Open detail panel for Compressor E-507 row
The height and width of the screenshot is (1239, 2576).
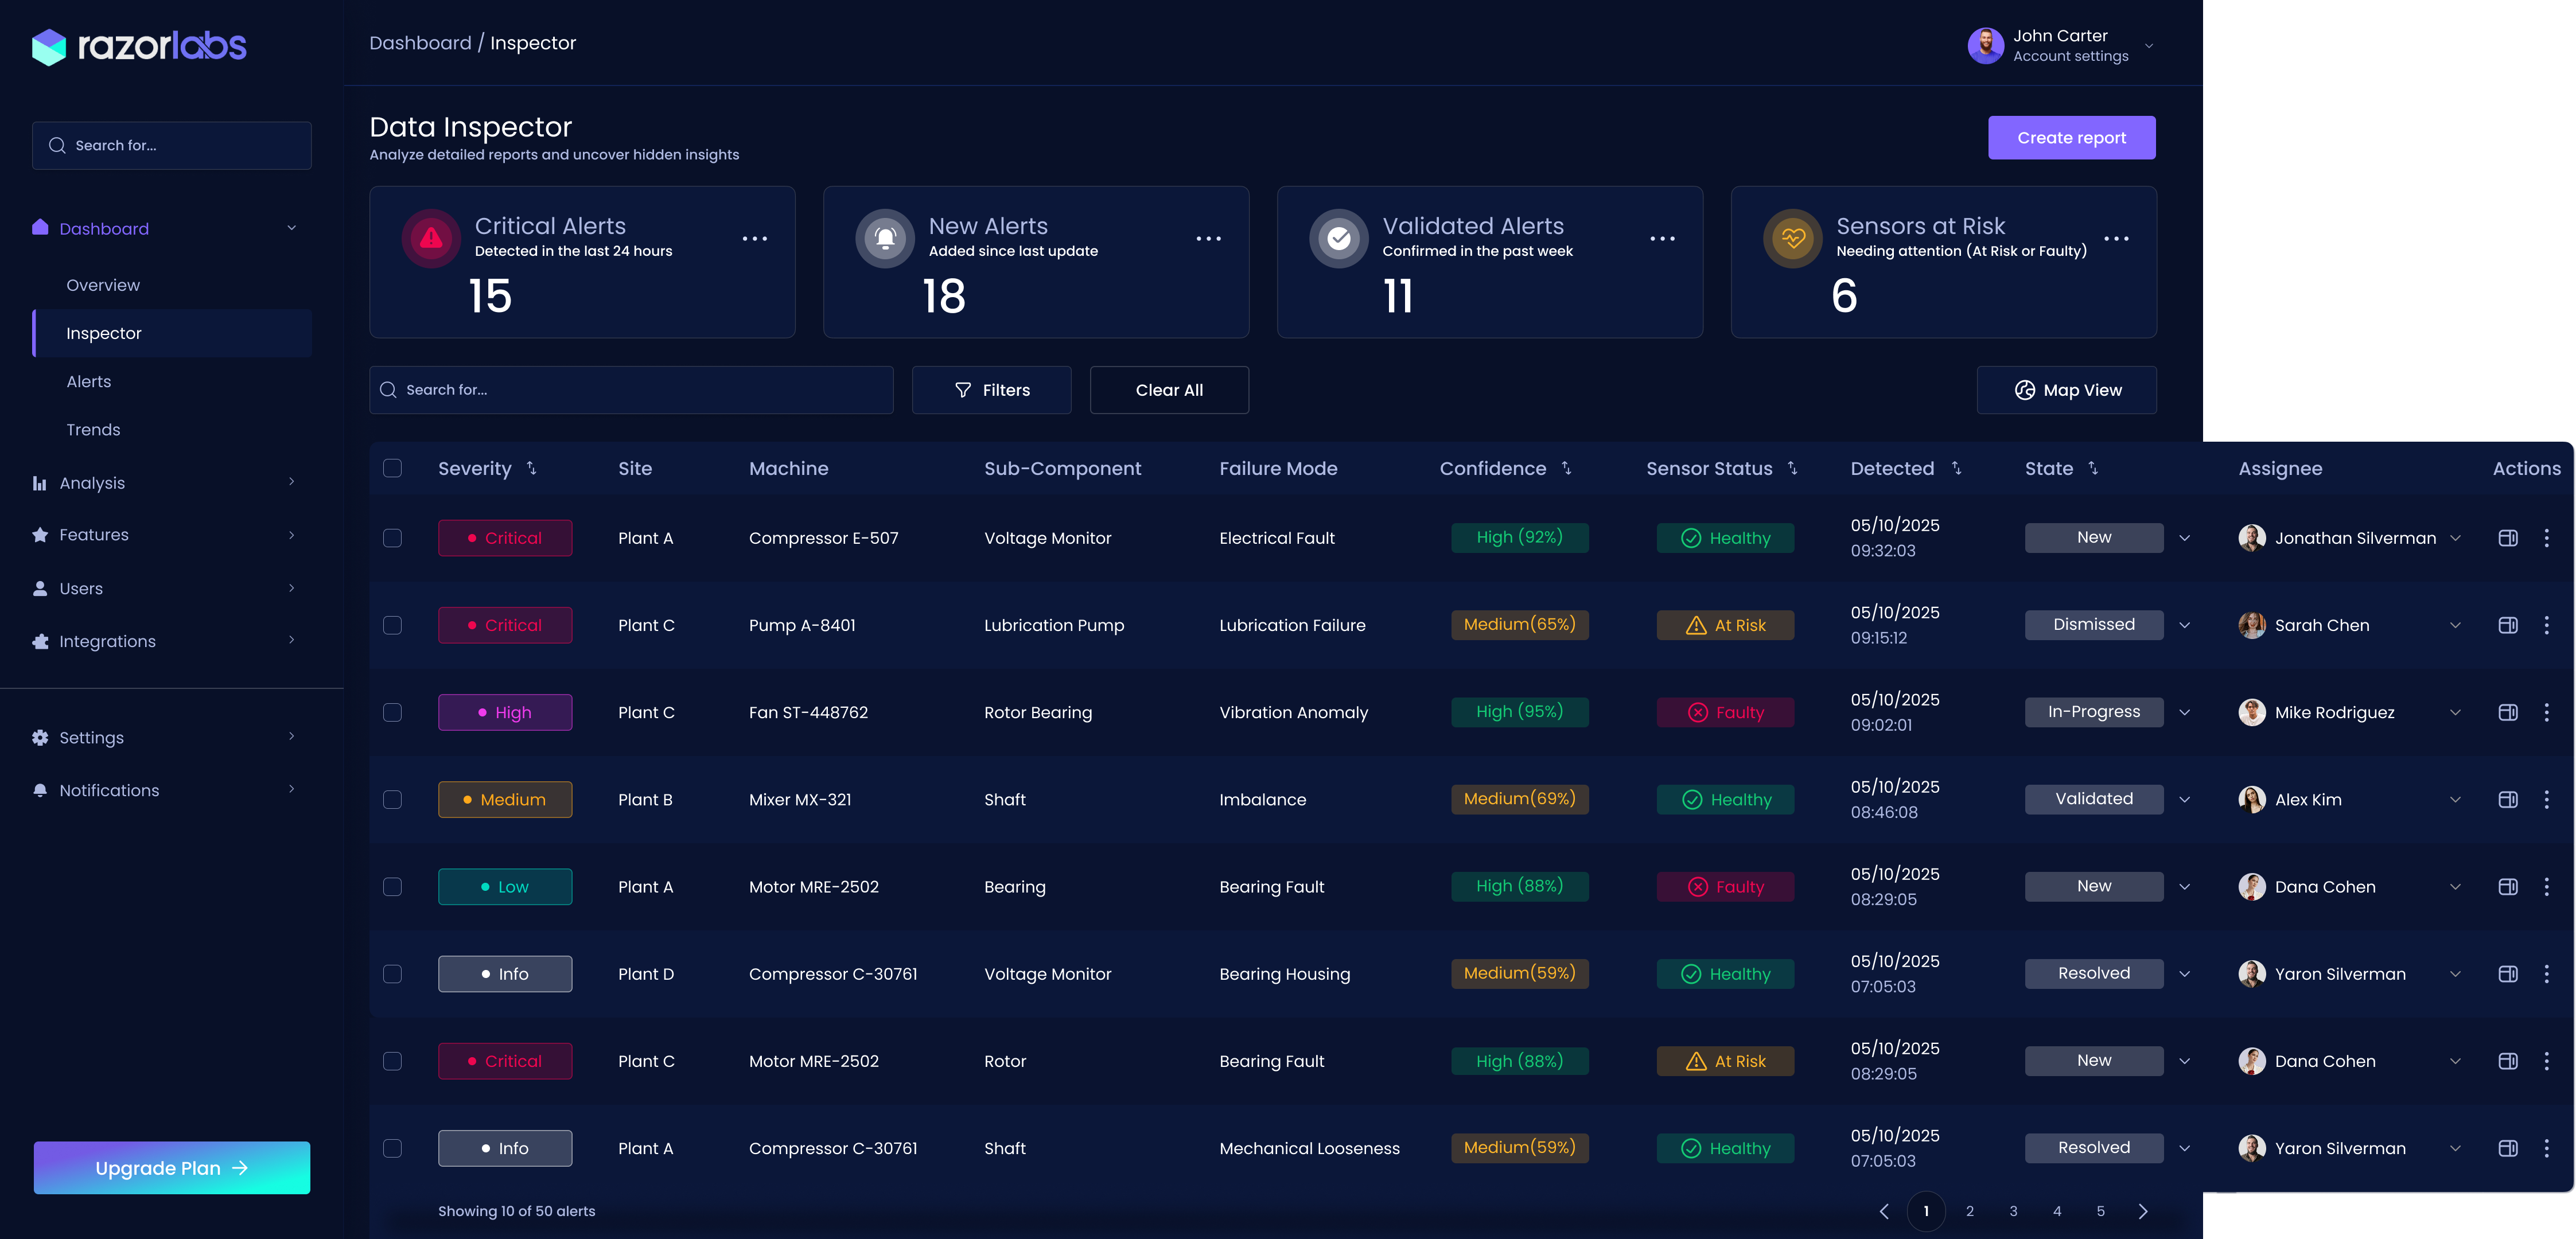[x=2508, y=538]
